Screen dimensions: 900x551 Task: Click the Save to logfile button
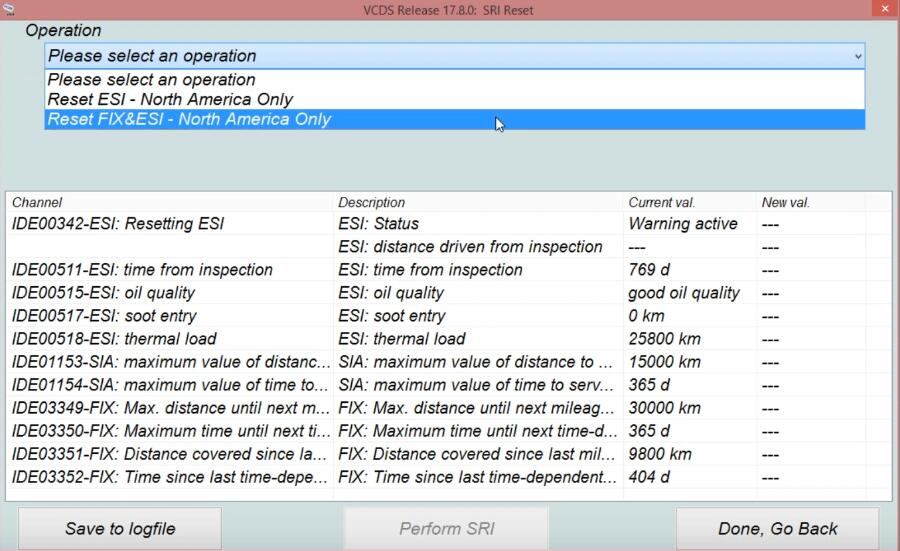click(120, 529)
